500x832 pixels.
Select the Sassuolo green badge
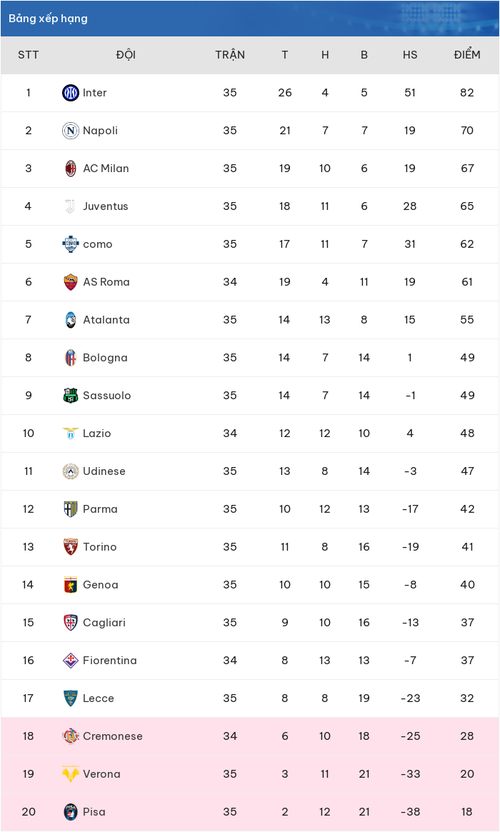click(71, 395)
